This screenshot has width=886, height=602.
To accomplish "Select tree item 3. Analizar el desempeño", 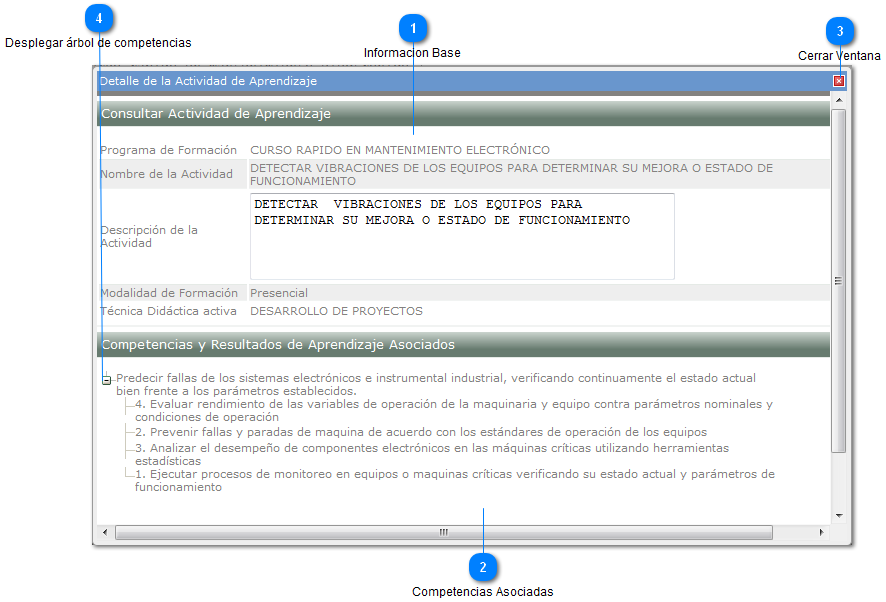I will [x=432, y=454].
